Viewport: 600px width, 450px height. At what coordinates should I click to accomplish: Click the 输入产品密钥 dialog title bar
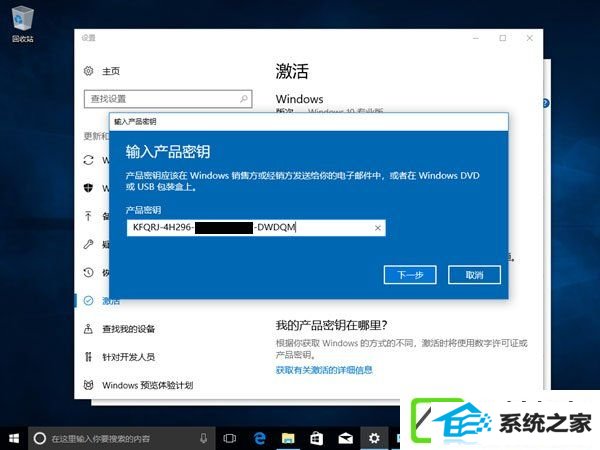click(309, 122)
